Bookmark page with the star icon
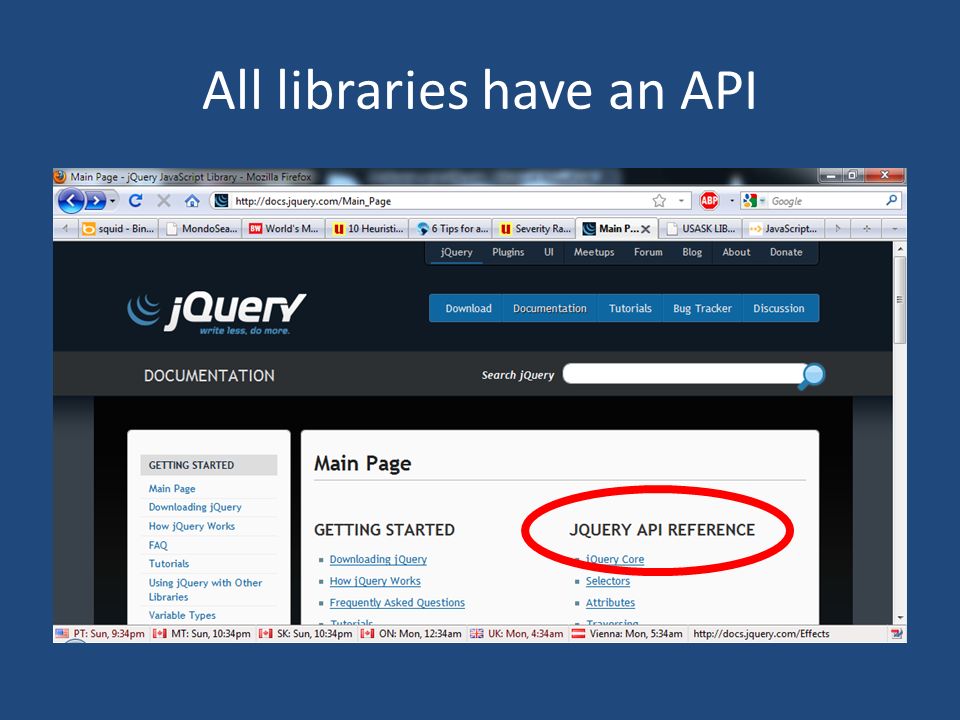The height and width of the screenshot is (720, 960). 659,201
